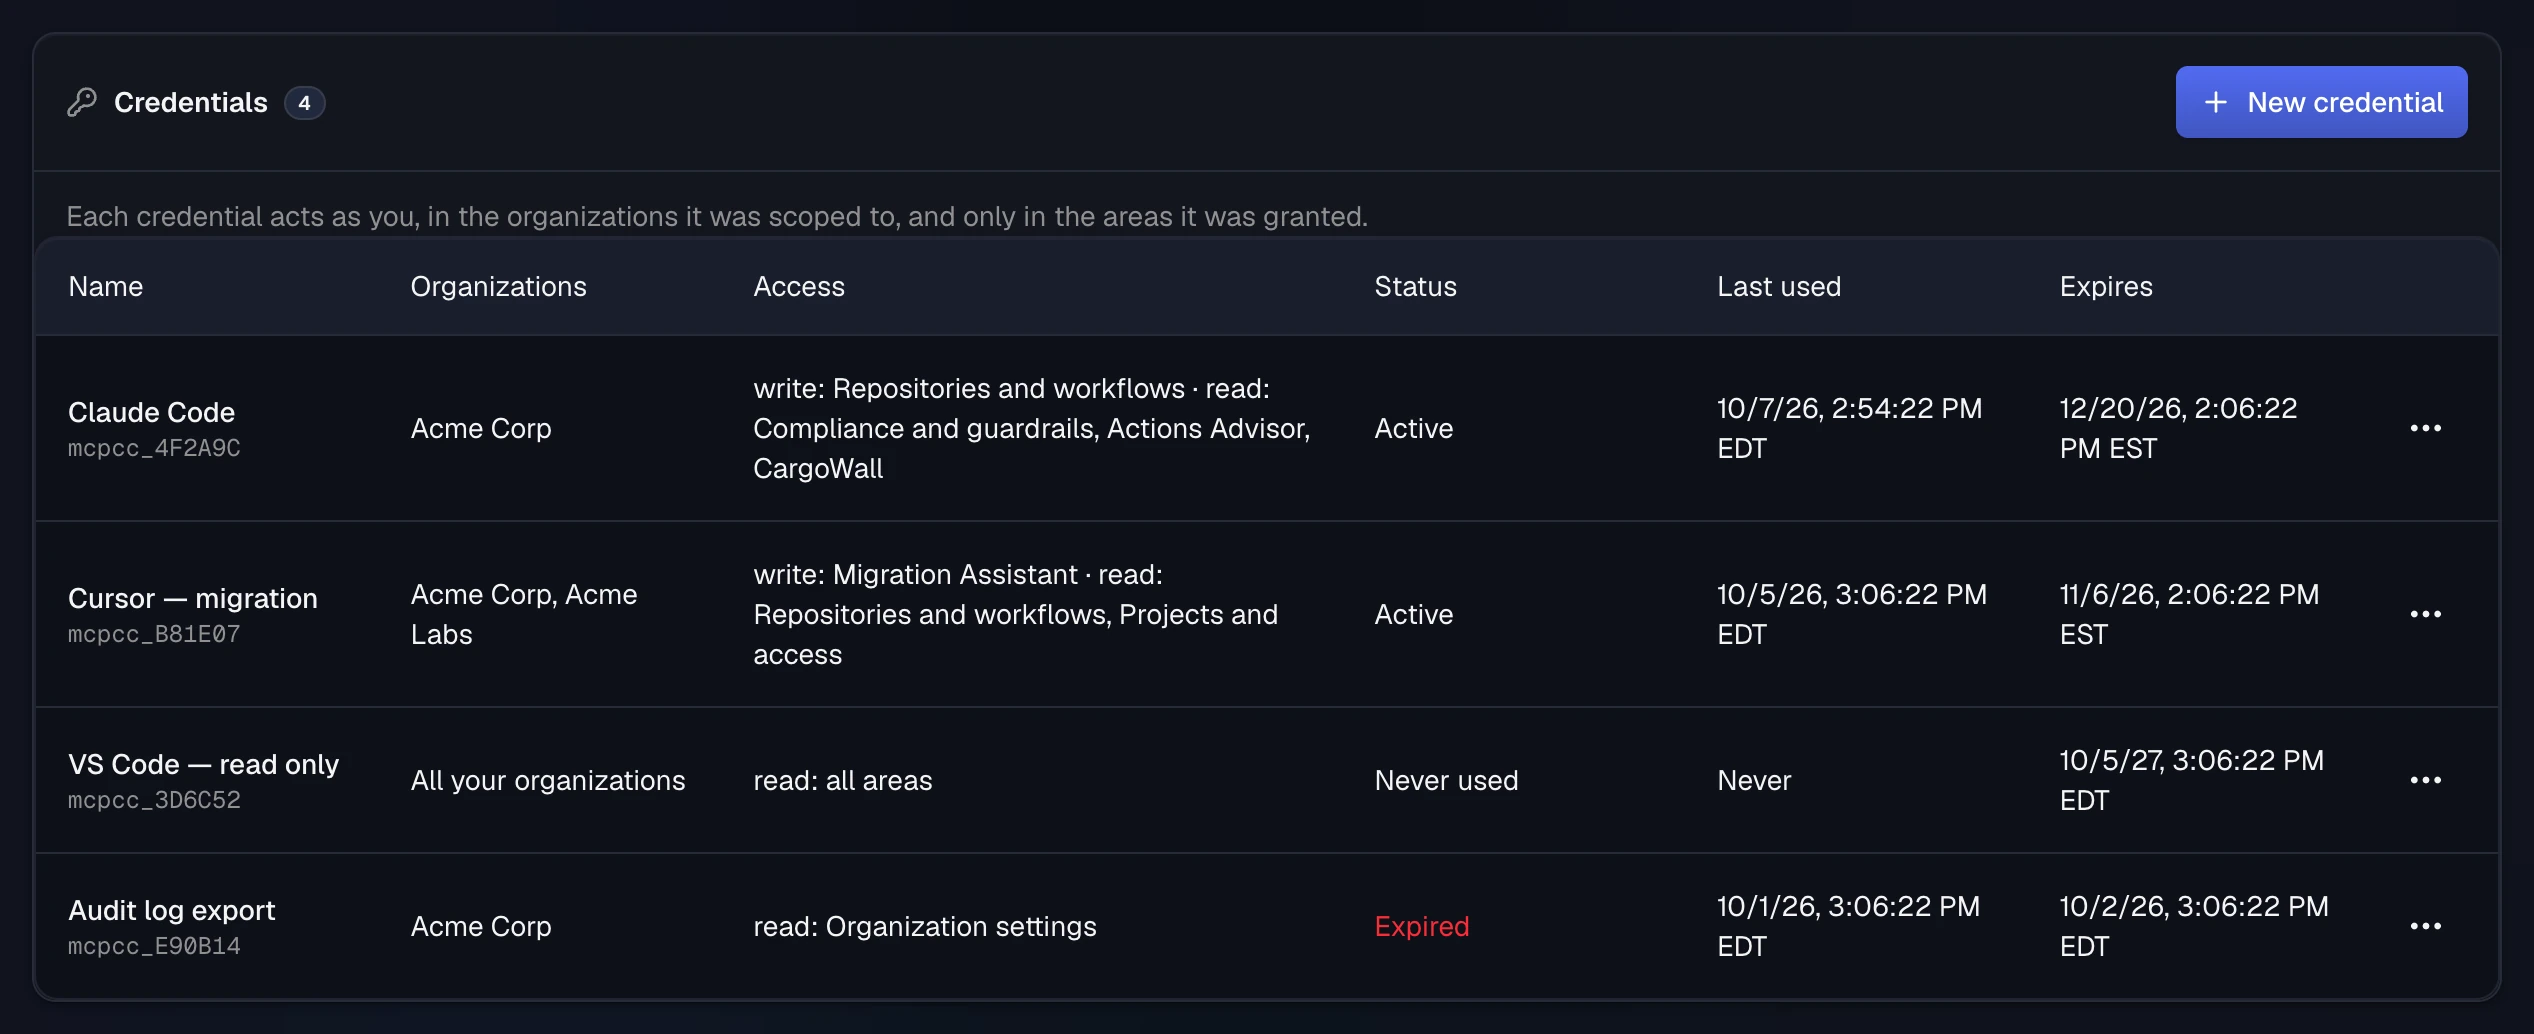Click last used 10/7/26, 2:54:22 PM EDT
Image resolution: width=2534 pixels, height=1034 pixels.
coord(1849,428)
